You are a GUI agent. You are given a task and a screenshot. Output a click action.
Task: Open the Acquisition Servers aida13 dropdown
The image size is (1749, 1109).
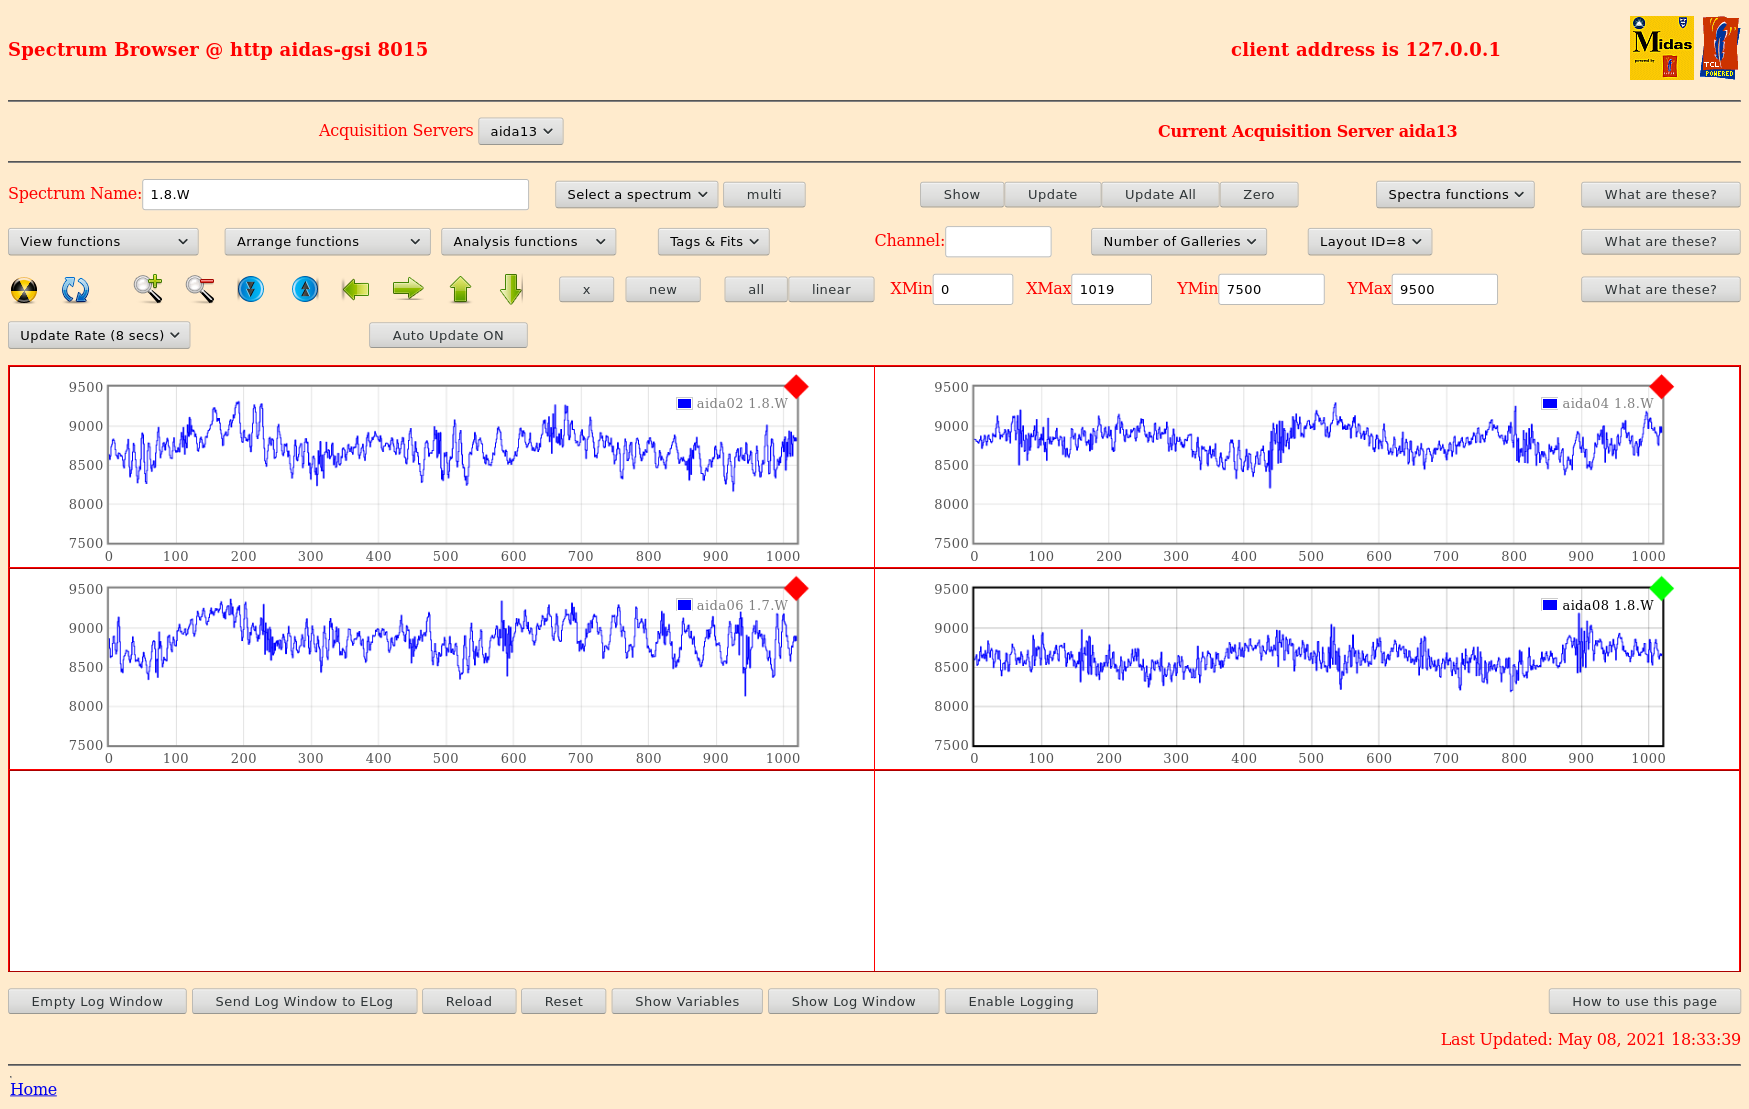(x=520, y=131)
